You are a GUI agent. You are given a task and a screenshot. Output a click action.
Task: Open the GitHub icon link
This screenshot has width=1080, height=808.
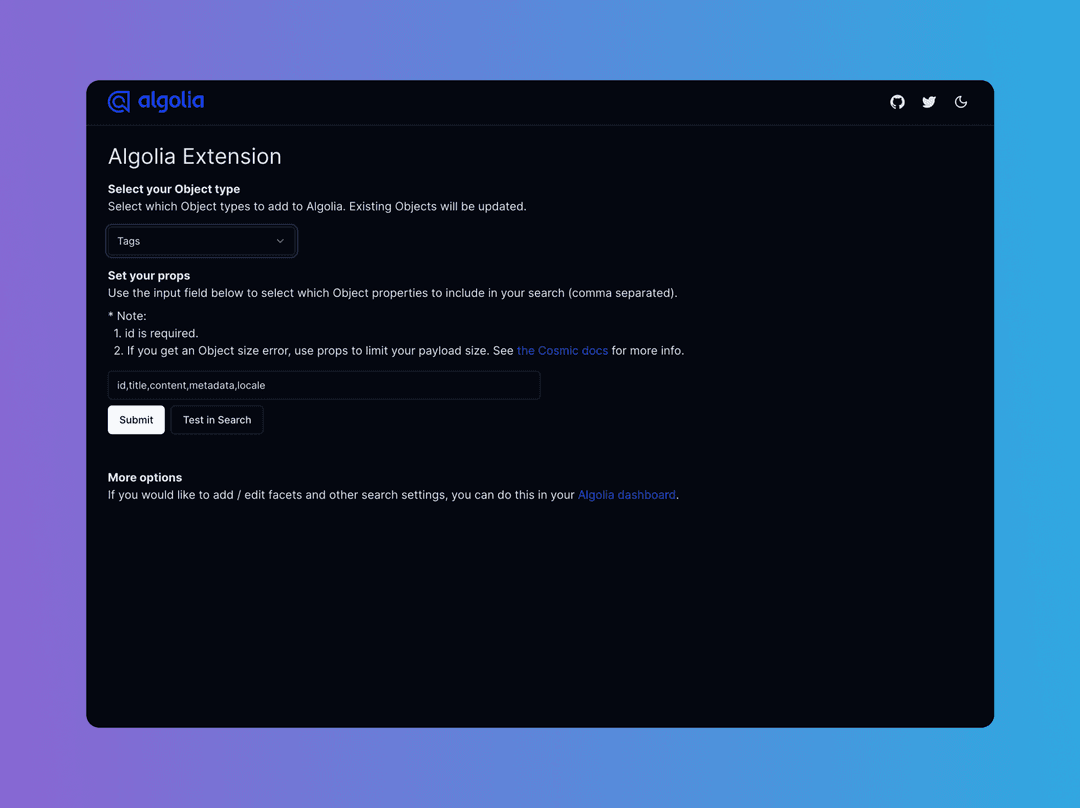(897, 102)
